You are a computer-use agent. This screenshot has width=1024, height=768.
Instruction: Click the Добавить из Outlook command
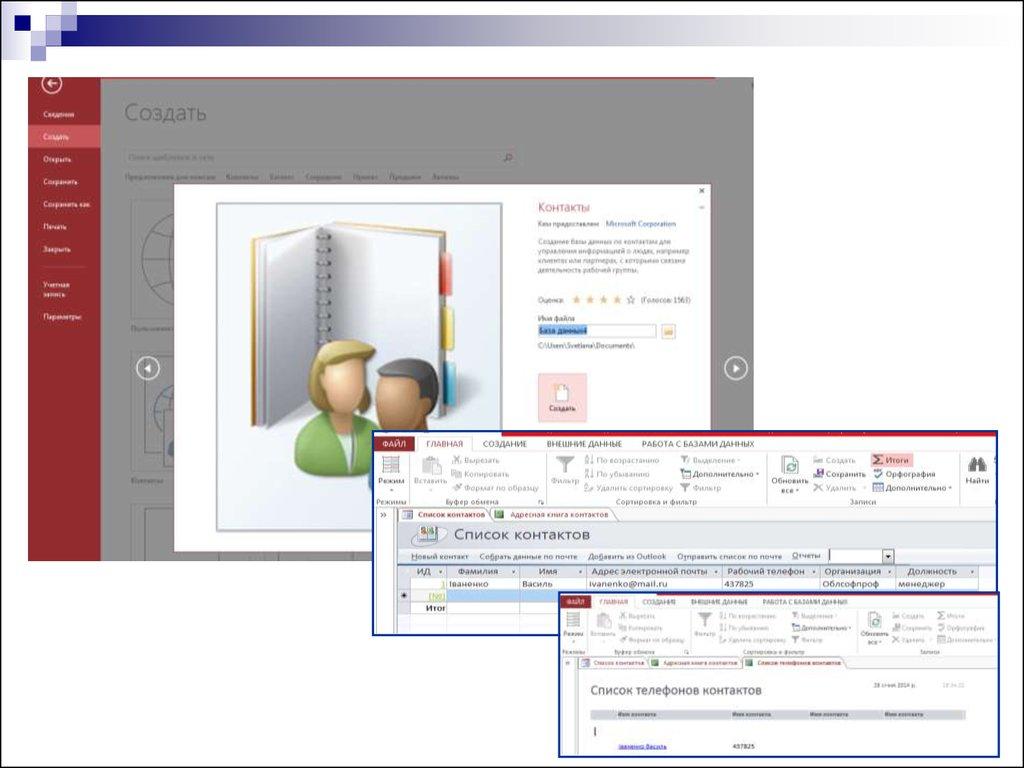pyautogui.click(x=627, y=556)
